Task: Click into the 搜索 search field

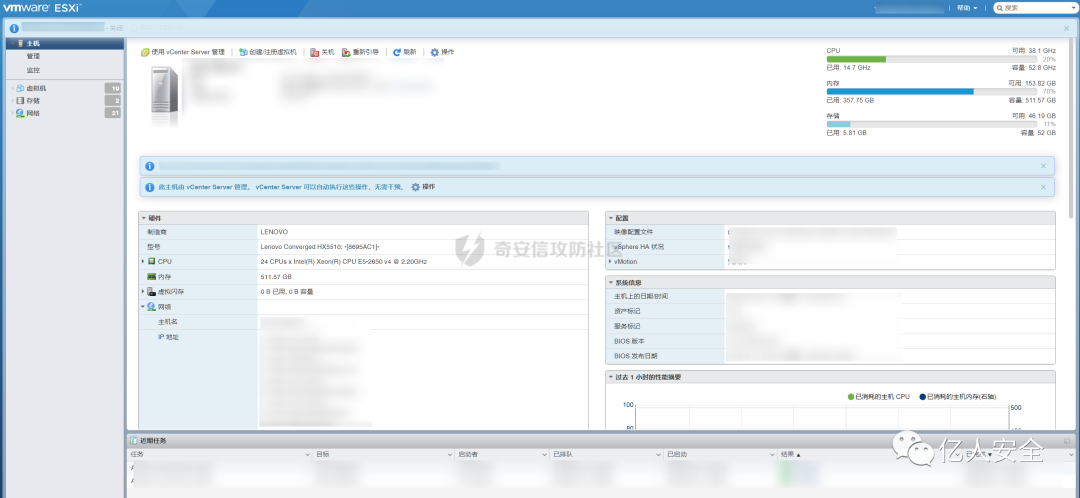Action: (x=1037, y=8)
